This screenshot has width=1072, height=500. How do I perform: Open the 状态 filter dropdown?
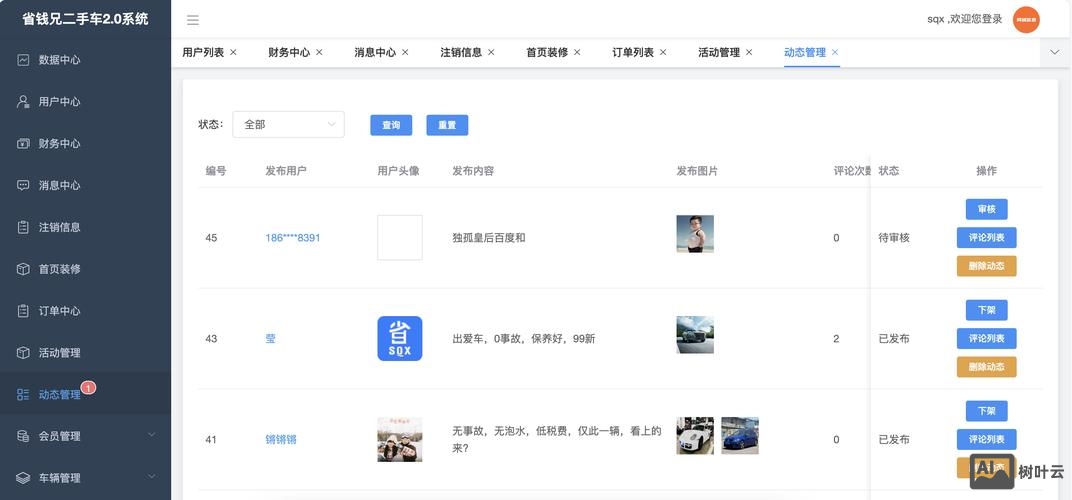(289, 124)
